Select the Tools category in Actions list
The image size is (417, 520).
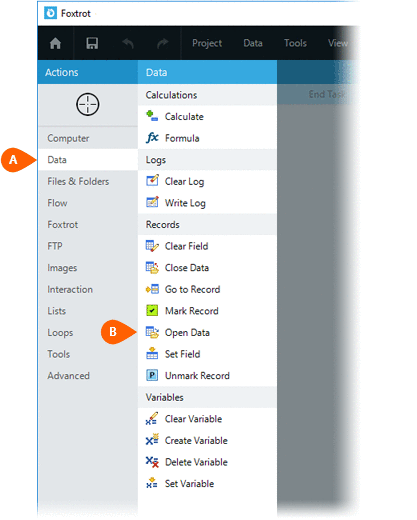[x=88, y=354]
